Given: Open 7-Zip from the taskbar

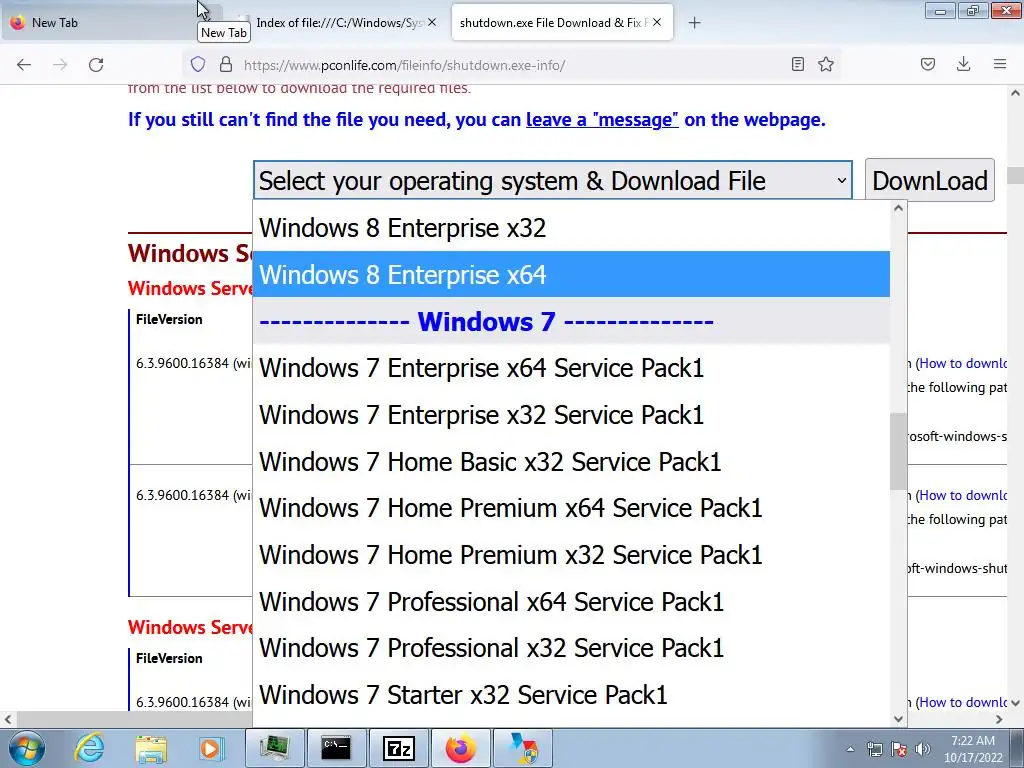Looking at the screenshot, I should [x=398, y=748].
